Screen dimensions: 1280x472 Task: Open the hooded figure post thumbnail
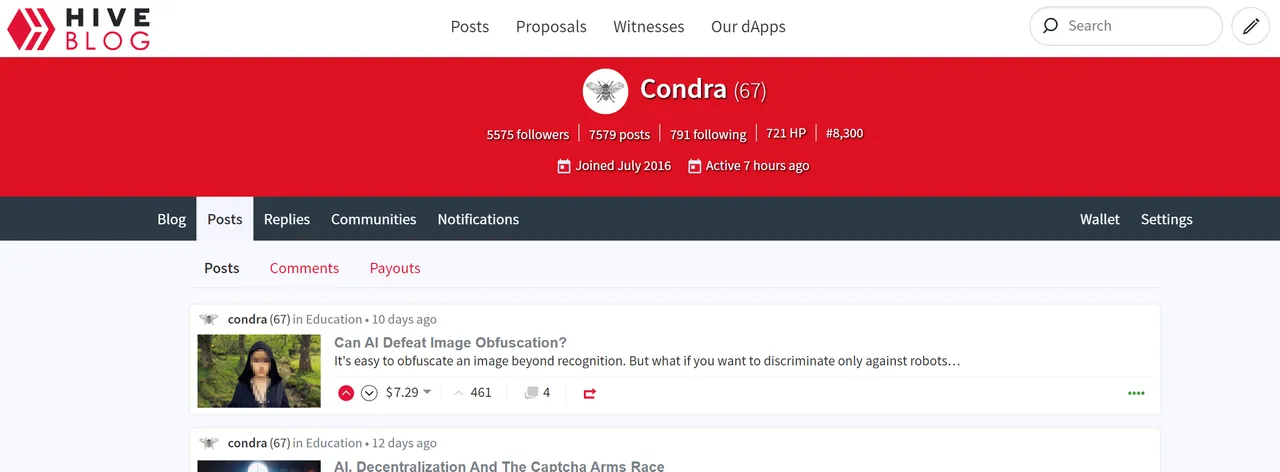coord(259,371)
